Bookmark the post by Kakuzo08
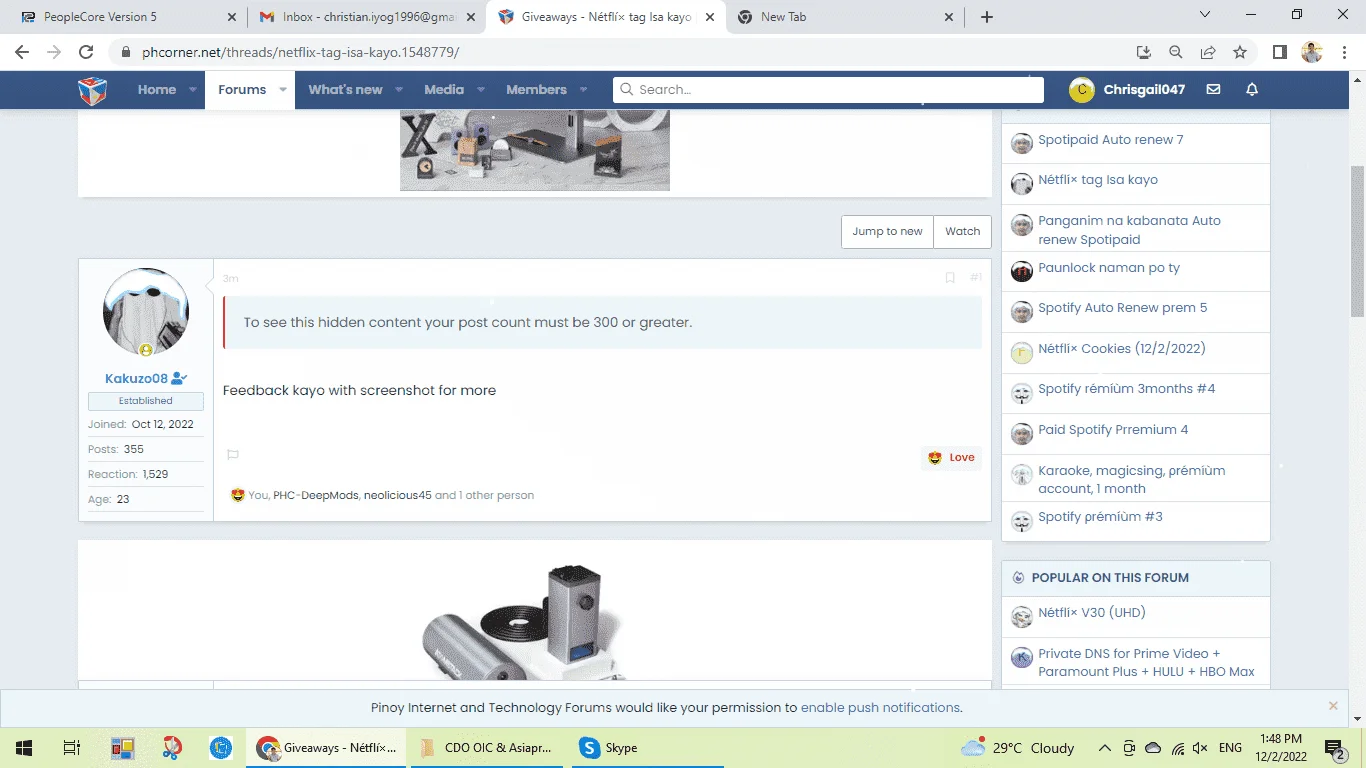1366x768 pixels. click(x=950, y=278)
